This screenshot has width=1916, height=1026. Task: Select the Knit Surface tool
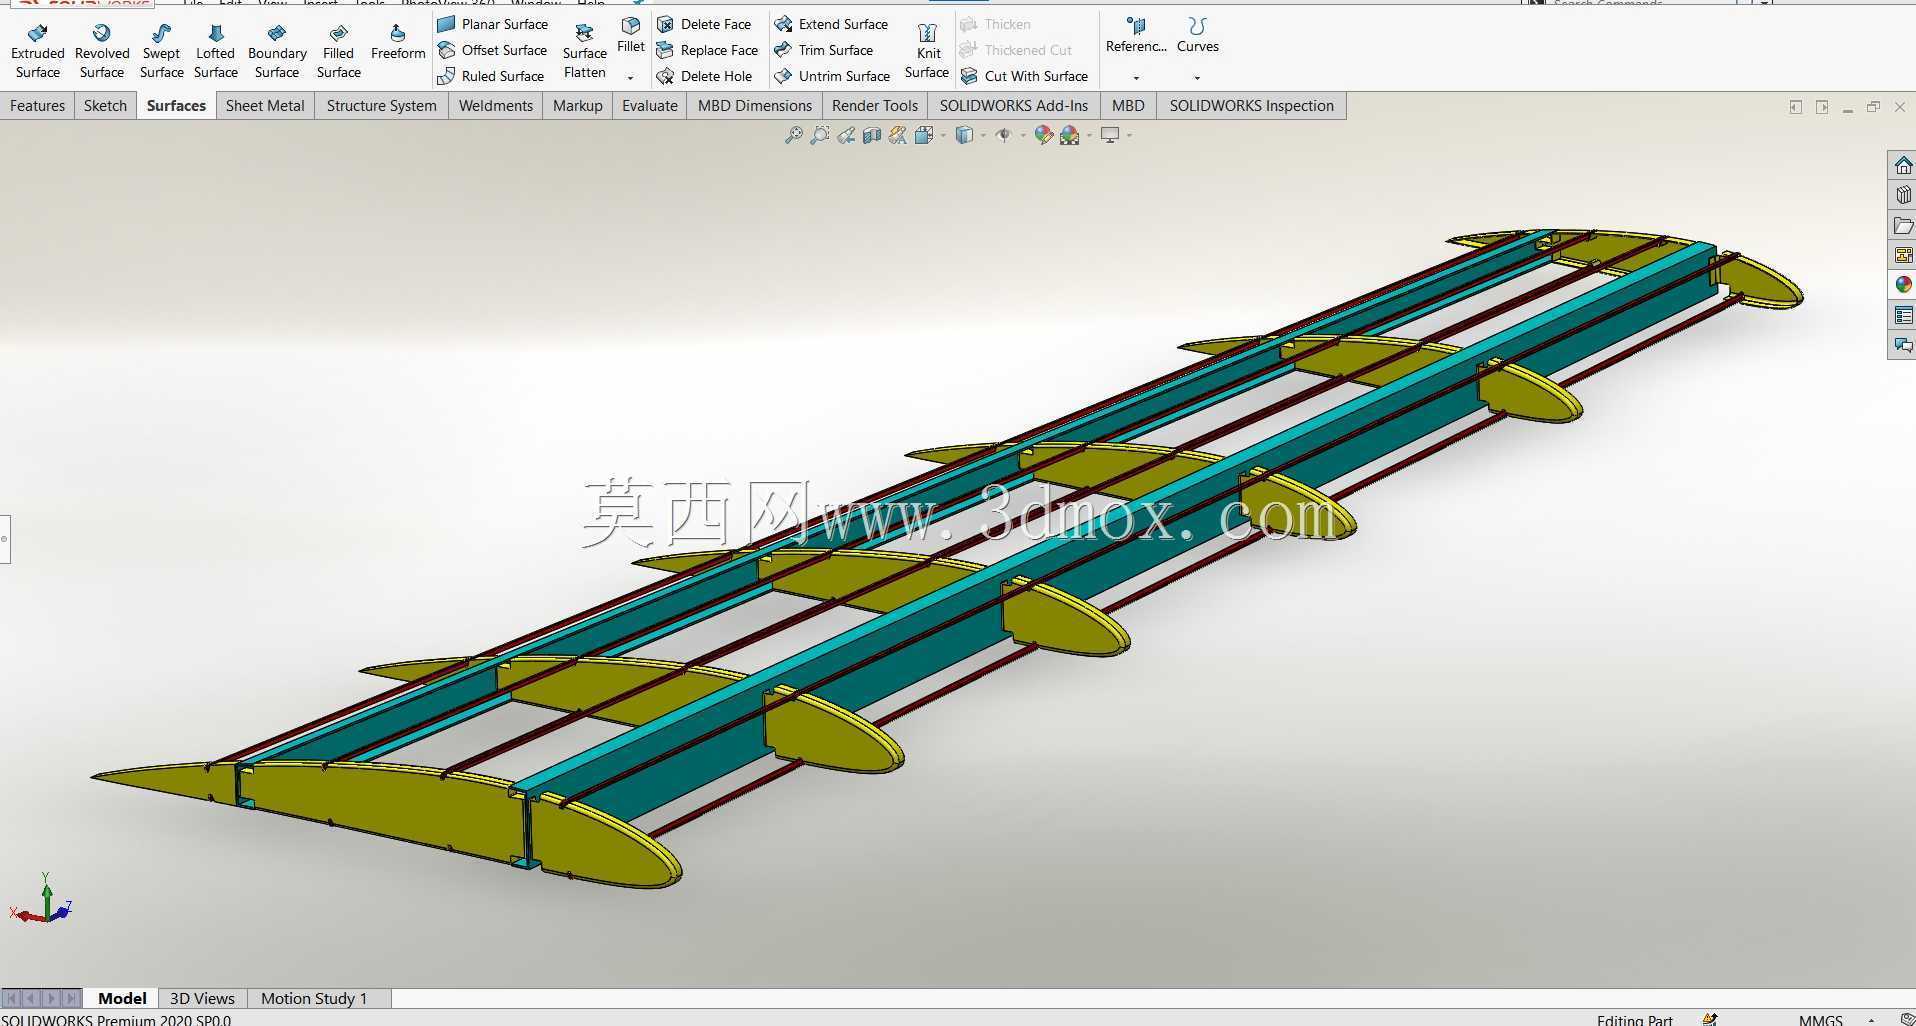tap(927, 51)
